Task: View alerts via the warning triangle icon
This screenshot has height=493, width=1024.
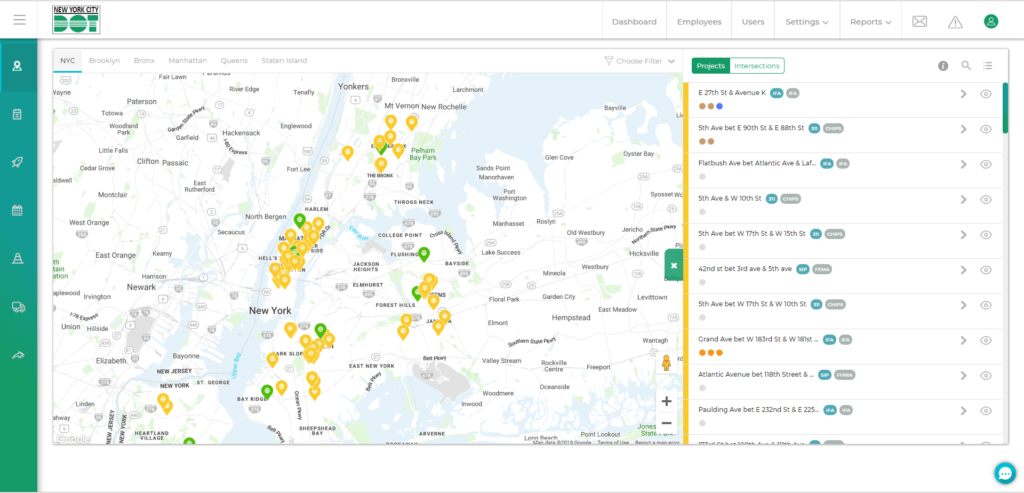Action: [x=955, y=21]
